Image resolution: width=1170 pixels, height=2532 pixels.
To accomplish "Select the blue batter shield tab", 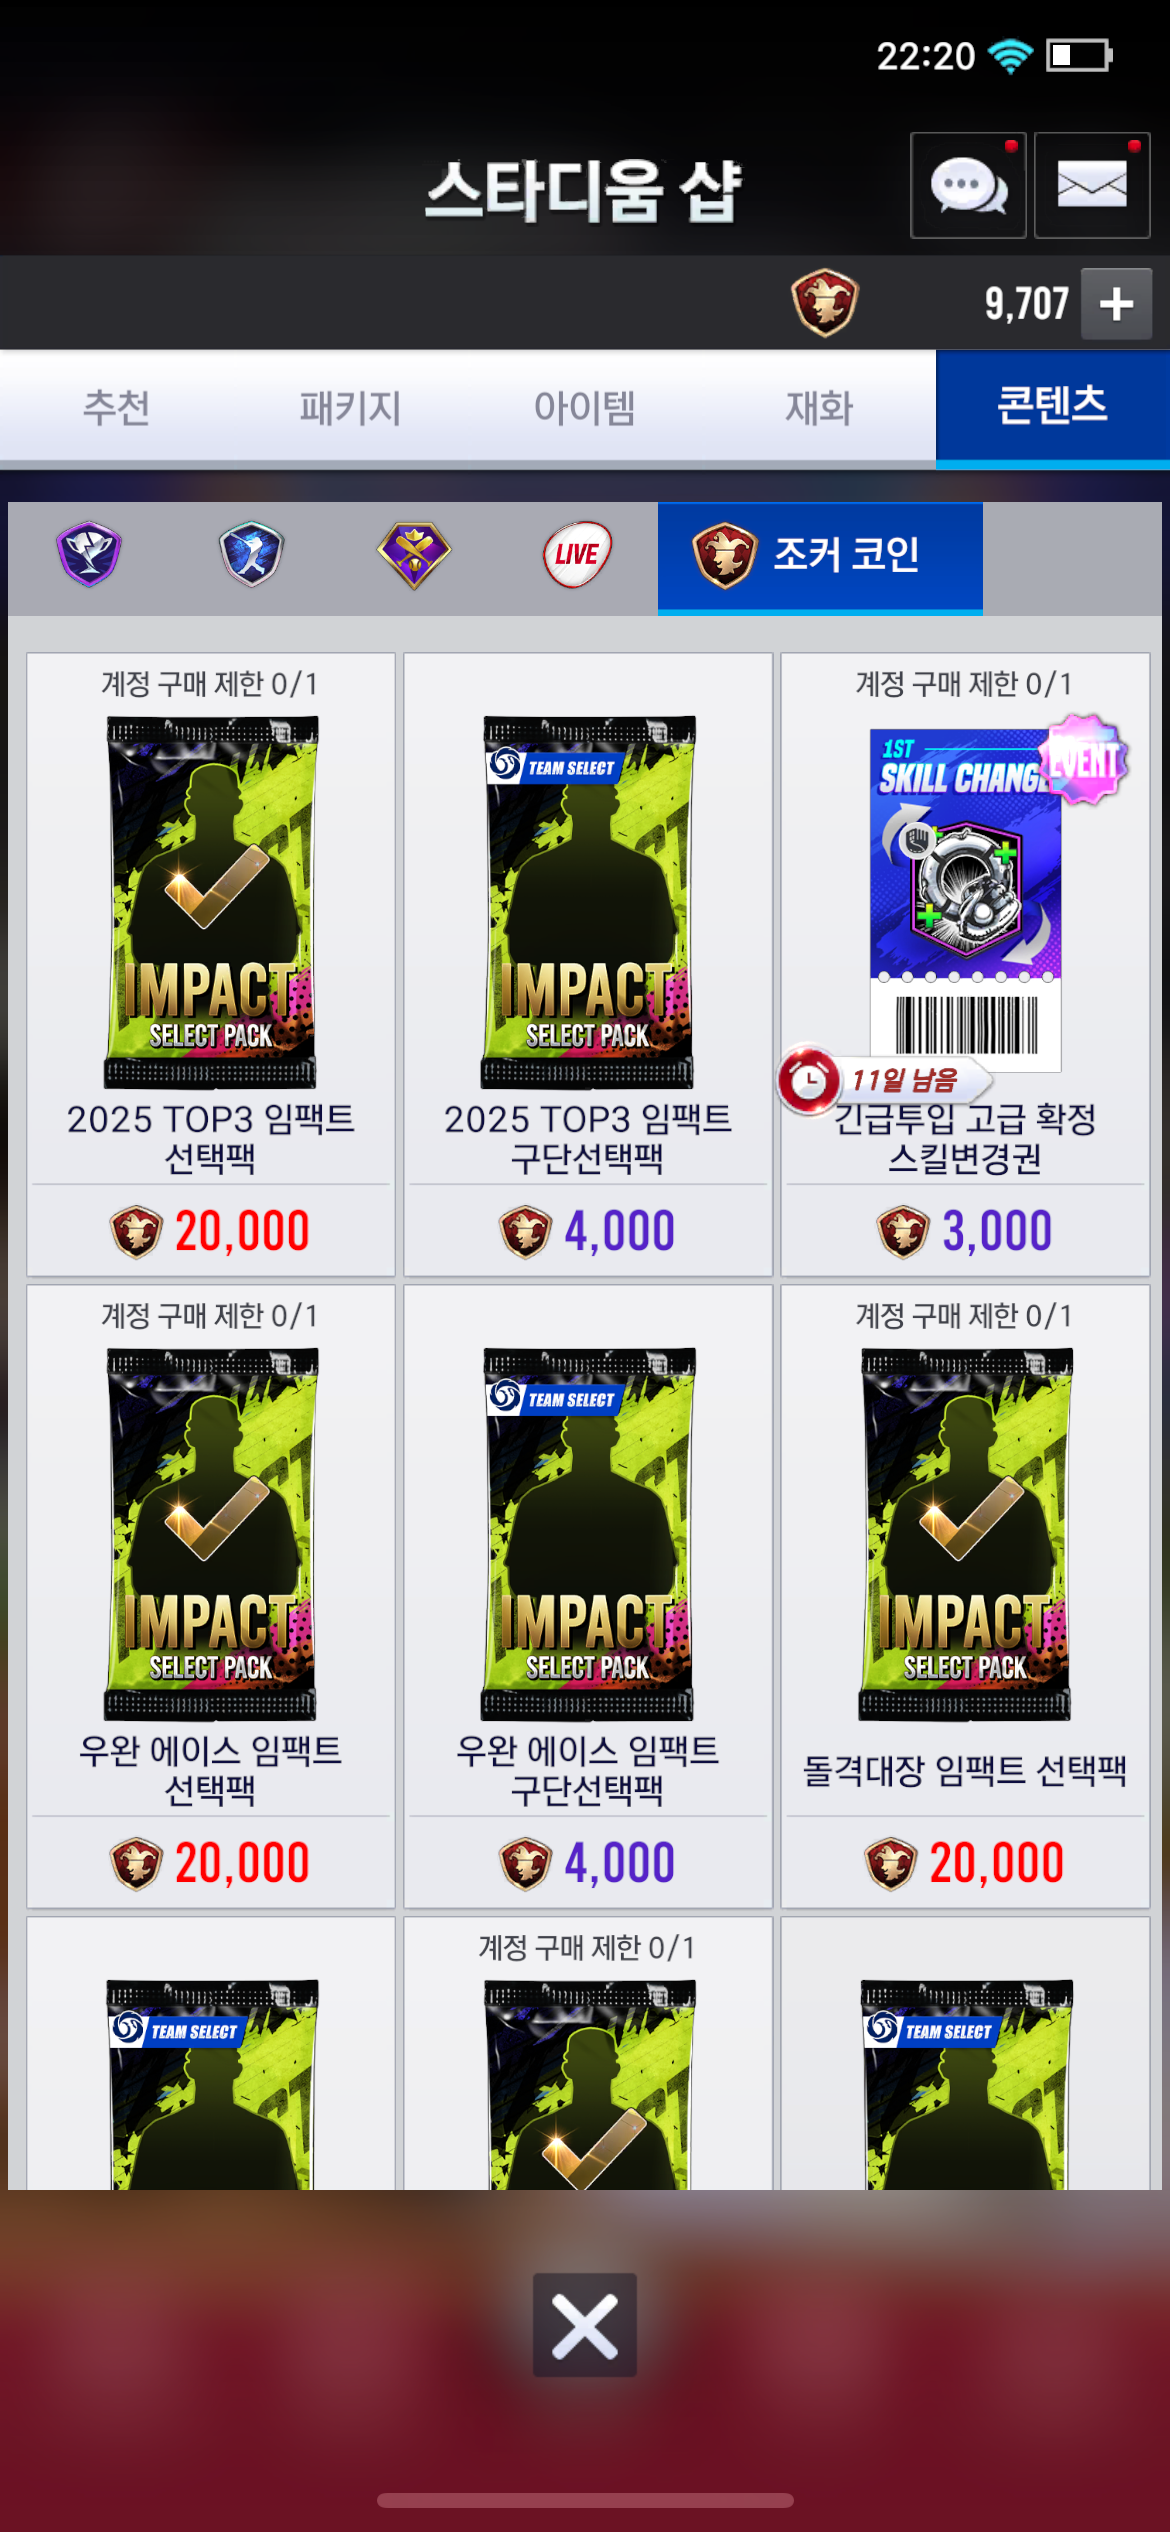I will [251, 554].
